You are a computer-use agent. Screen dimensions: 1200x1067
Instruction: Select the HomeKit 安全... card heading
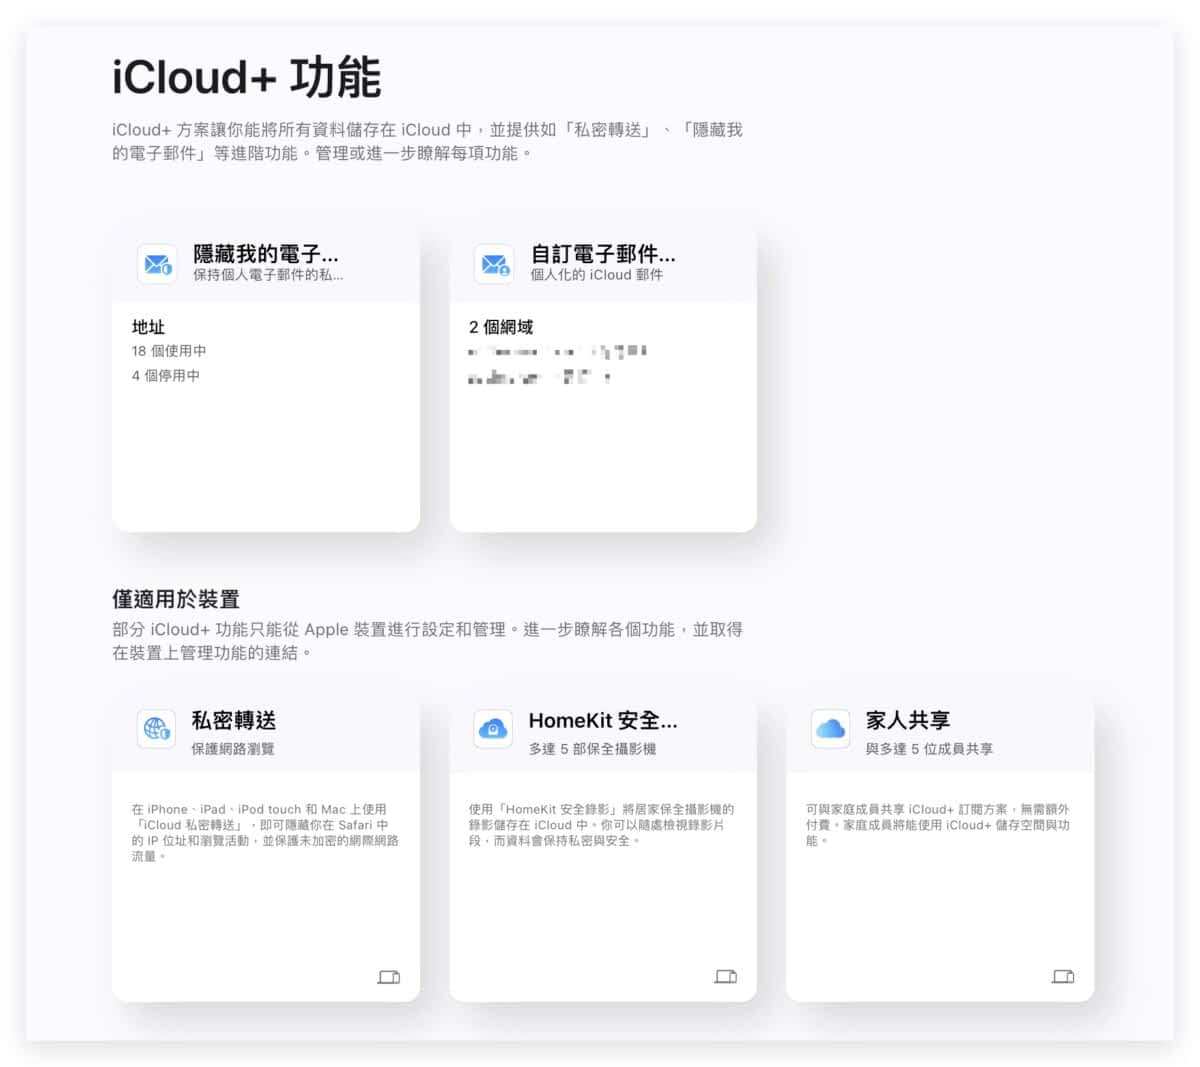pos(603,720)
